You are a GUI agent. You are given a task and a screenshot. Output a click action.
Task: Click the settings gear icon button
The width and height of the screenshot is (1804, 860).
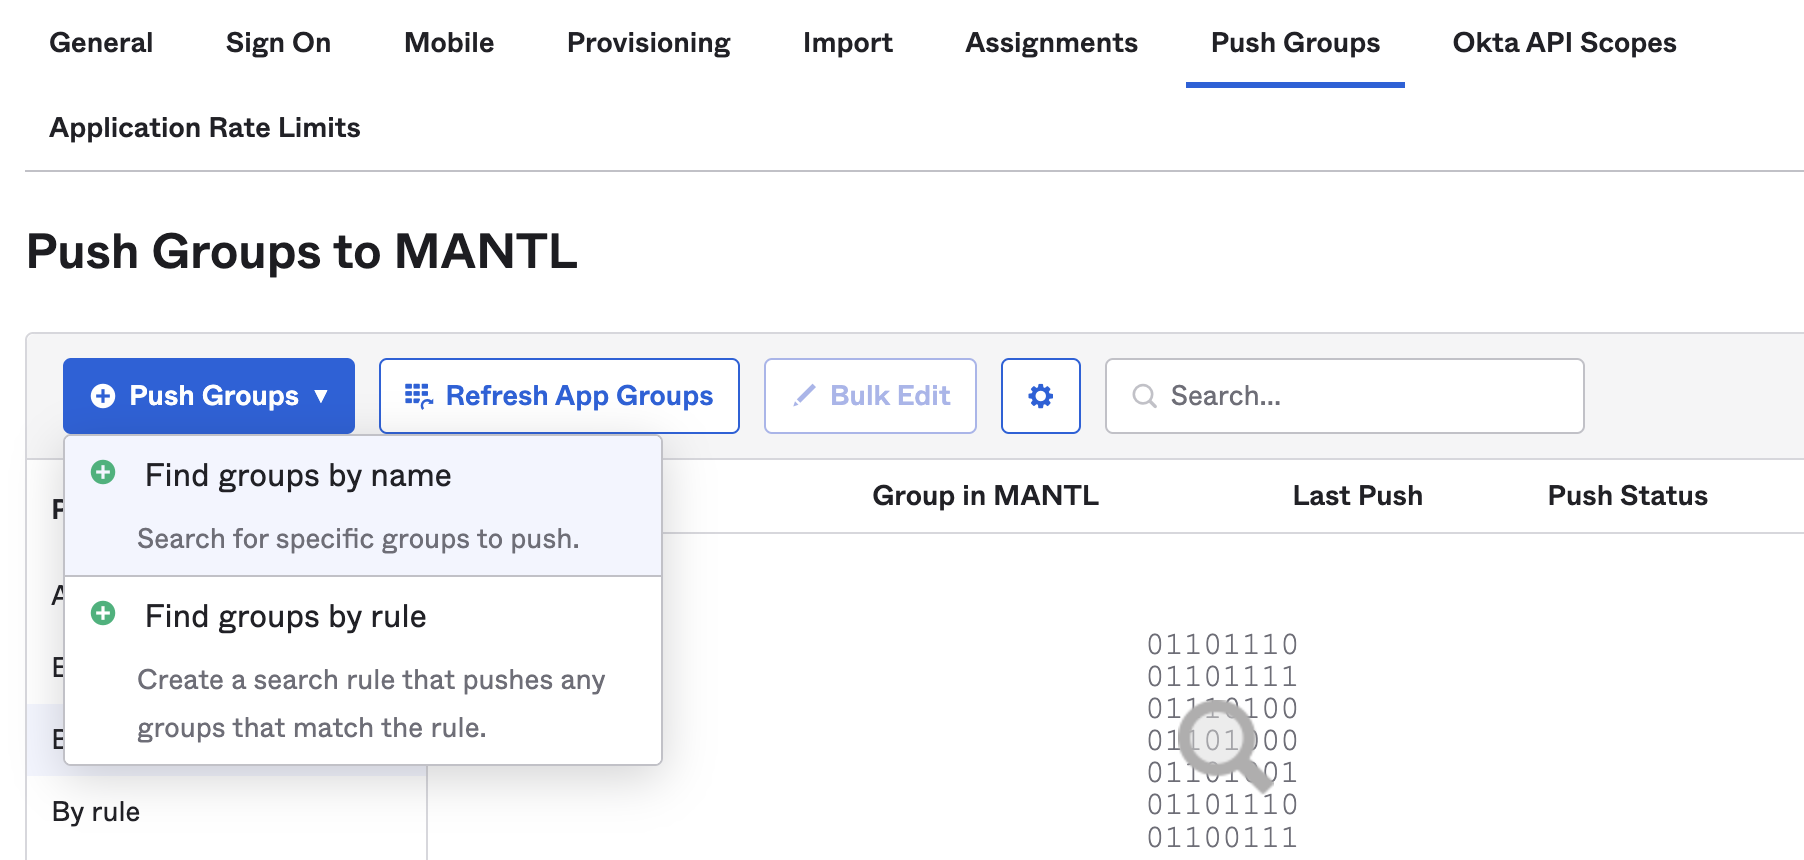click(x=1040, y=396)
